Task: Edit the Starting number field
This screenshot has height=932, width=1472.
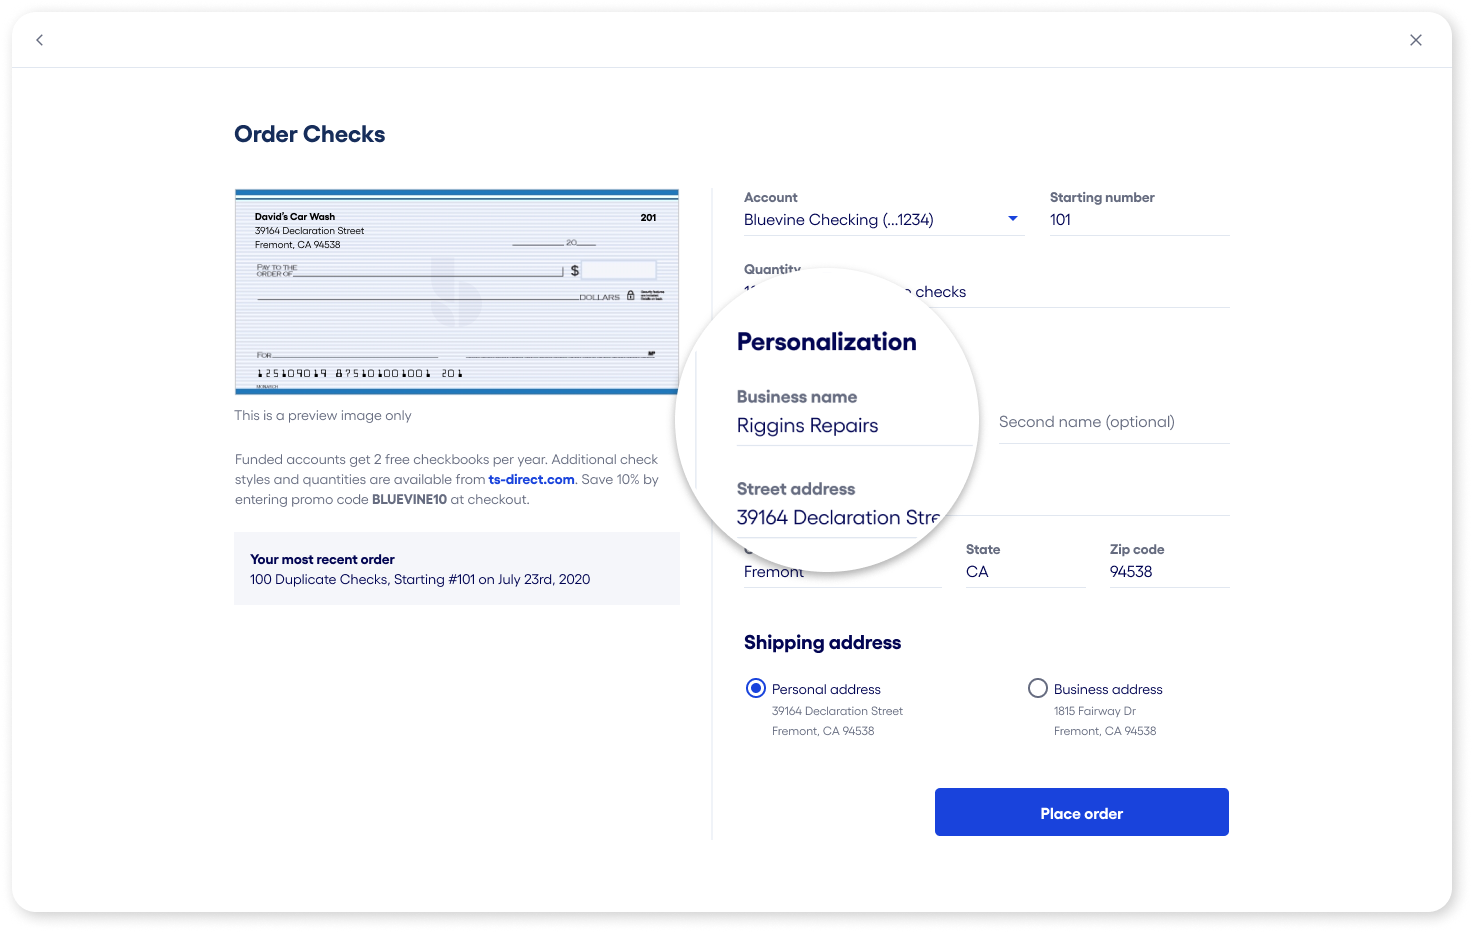Action: click(1138, 220)
